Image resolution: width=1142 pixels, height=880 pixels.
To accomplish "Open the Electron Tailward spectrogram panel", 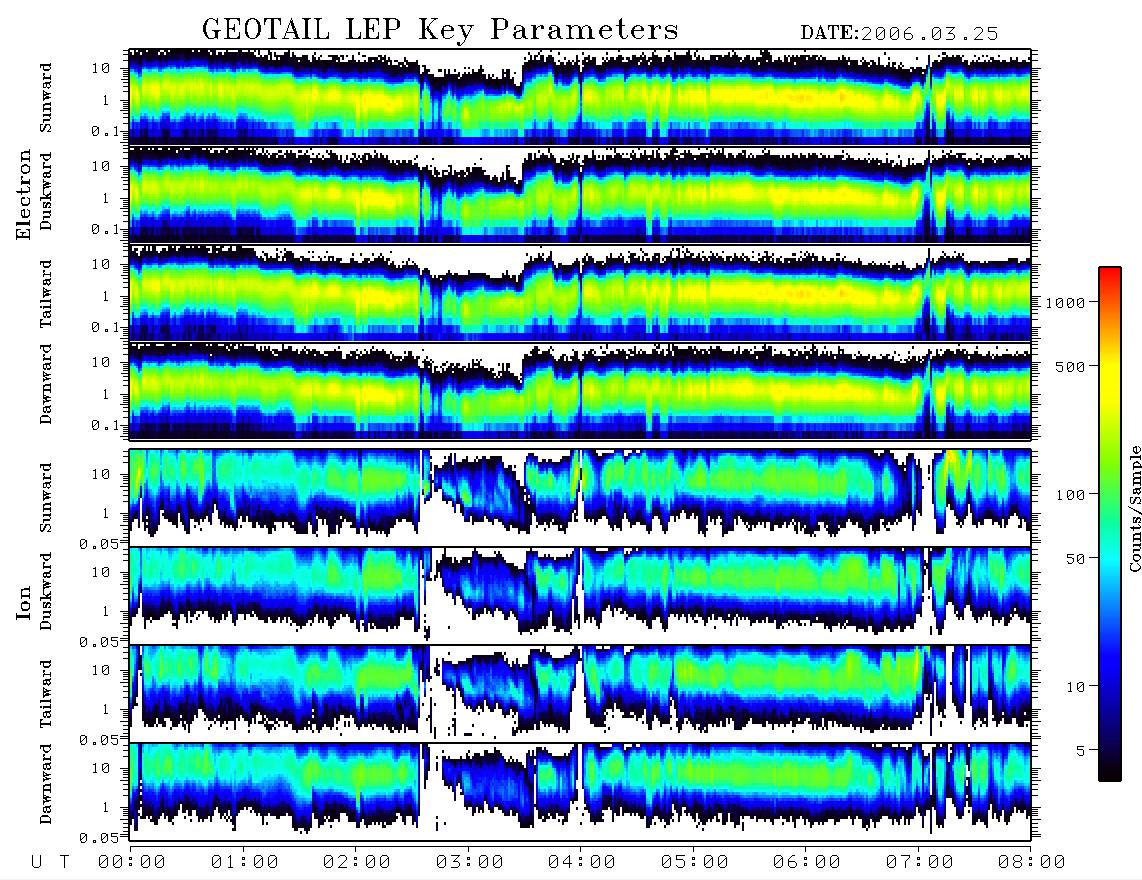I will coord(580,293).
